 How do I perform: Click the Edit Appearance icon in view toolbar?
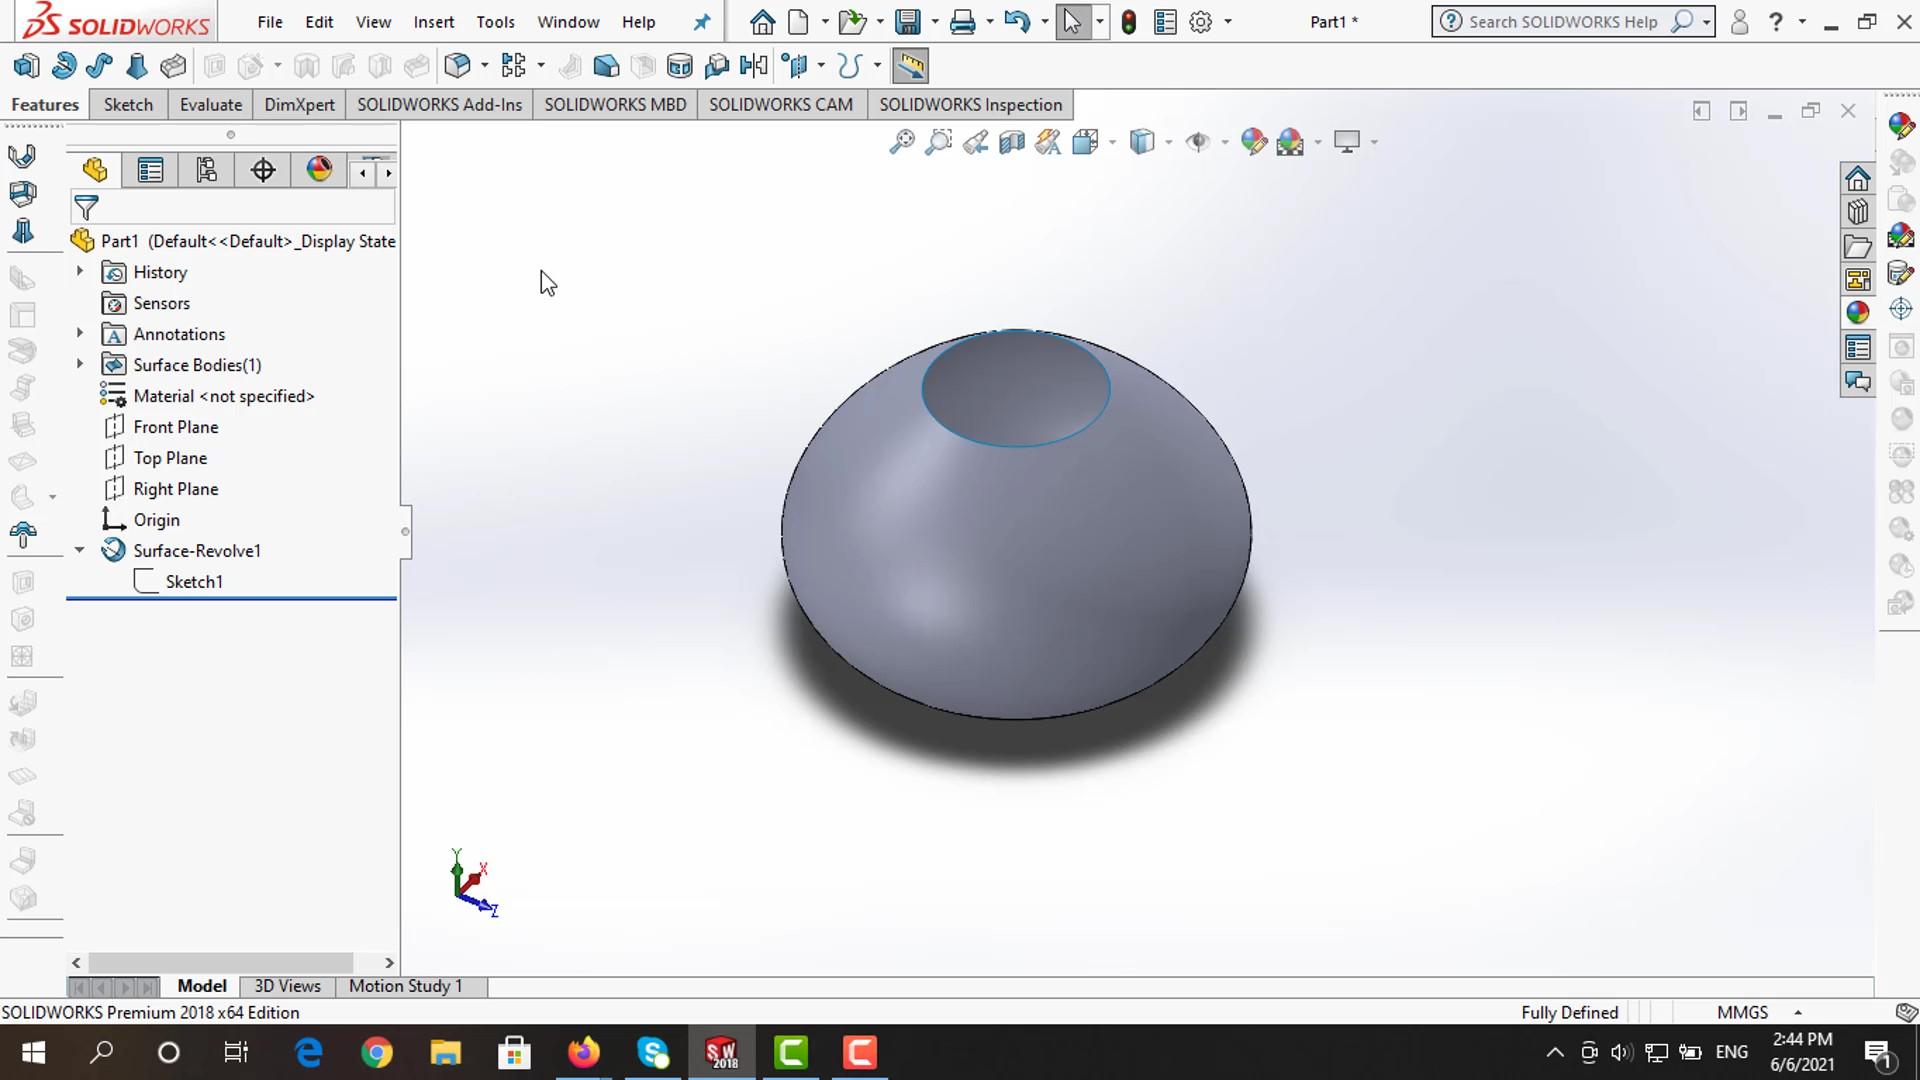click(1253, 142)
